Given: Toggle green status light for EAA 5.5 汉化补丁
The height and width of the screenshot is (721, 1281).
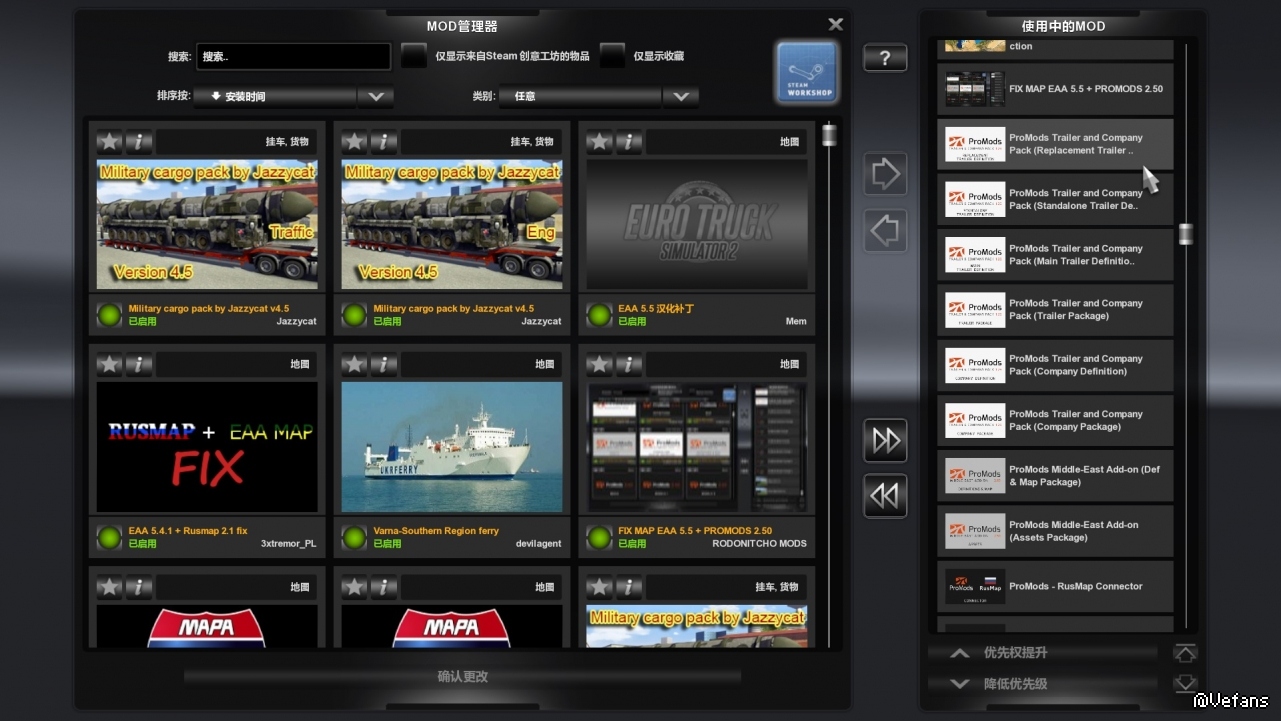Looking at the screenshot, I should [599, 315].
